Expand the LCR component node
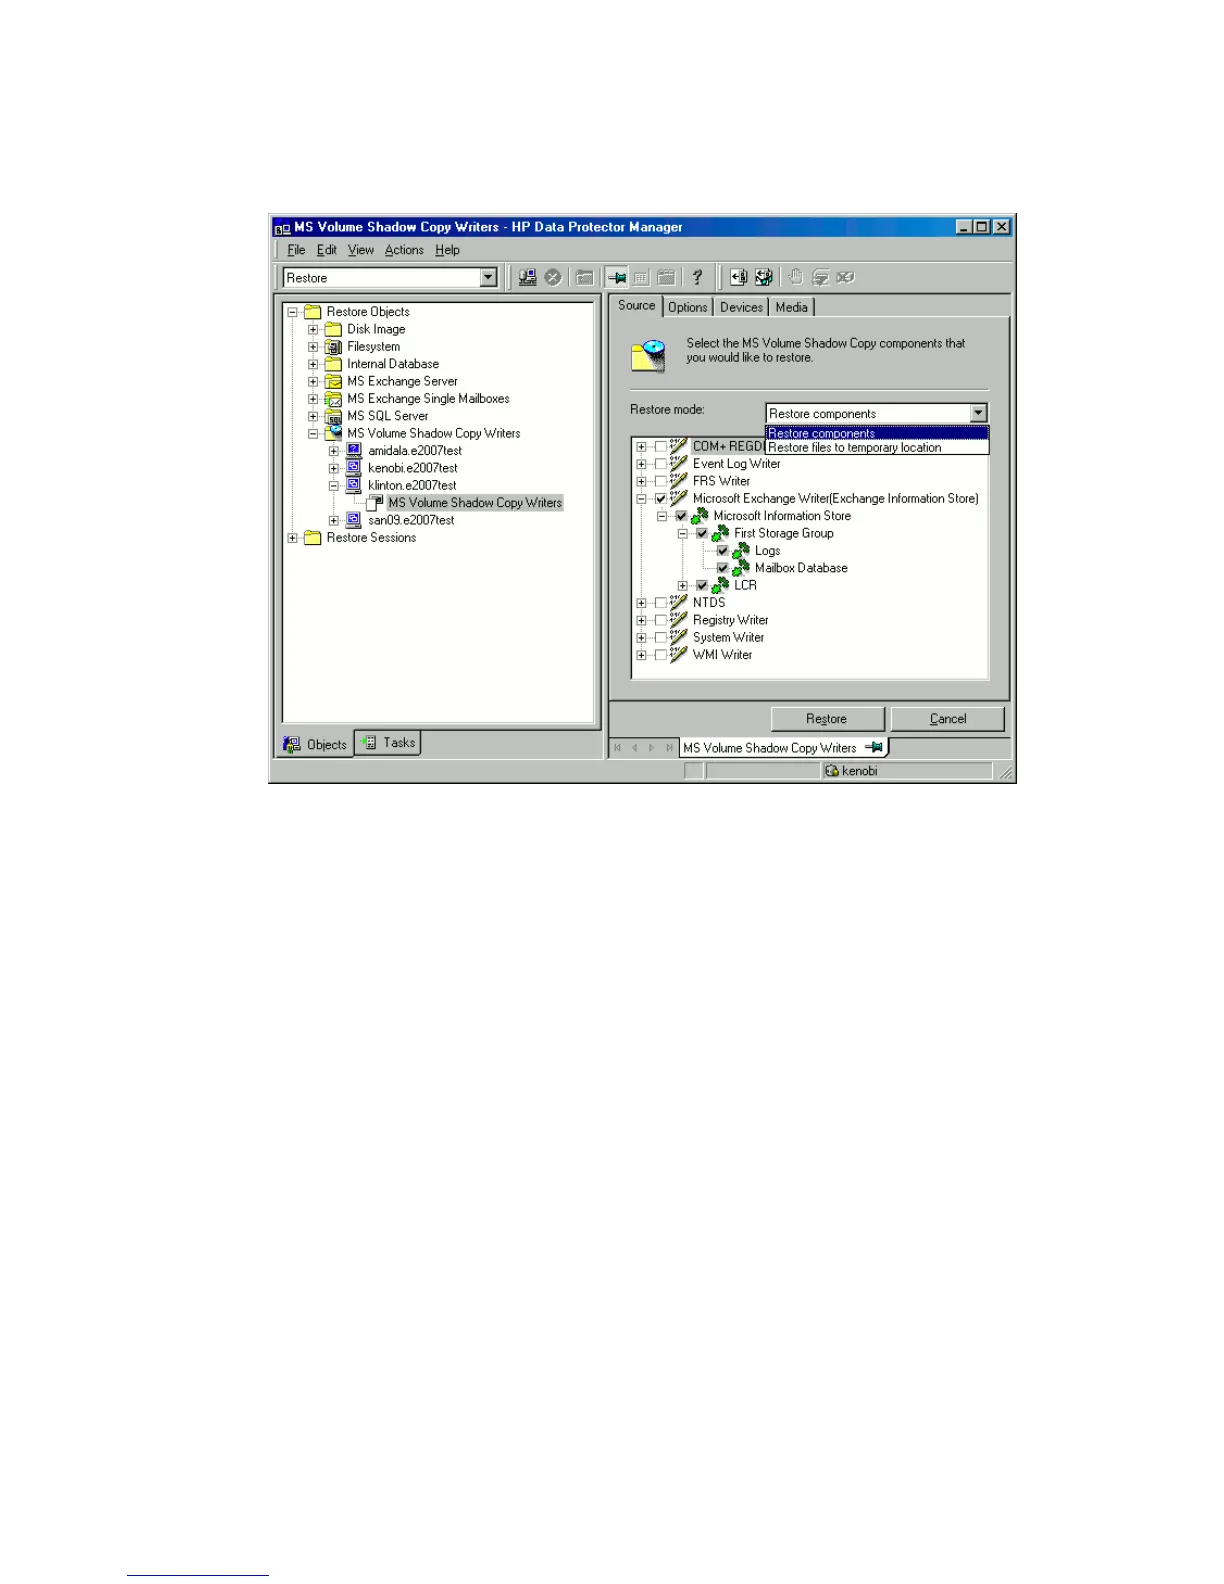Viewport: 1224px width, 1584px height. (682, 586)
